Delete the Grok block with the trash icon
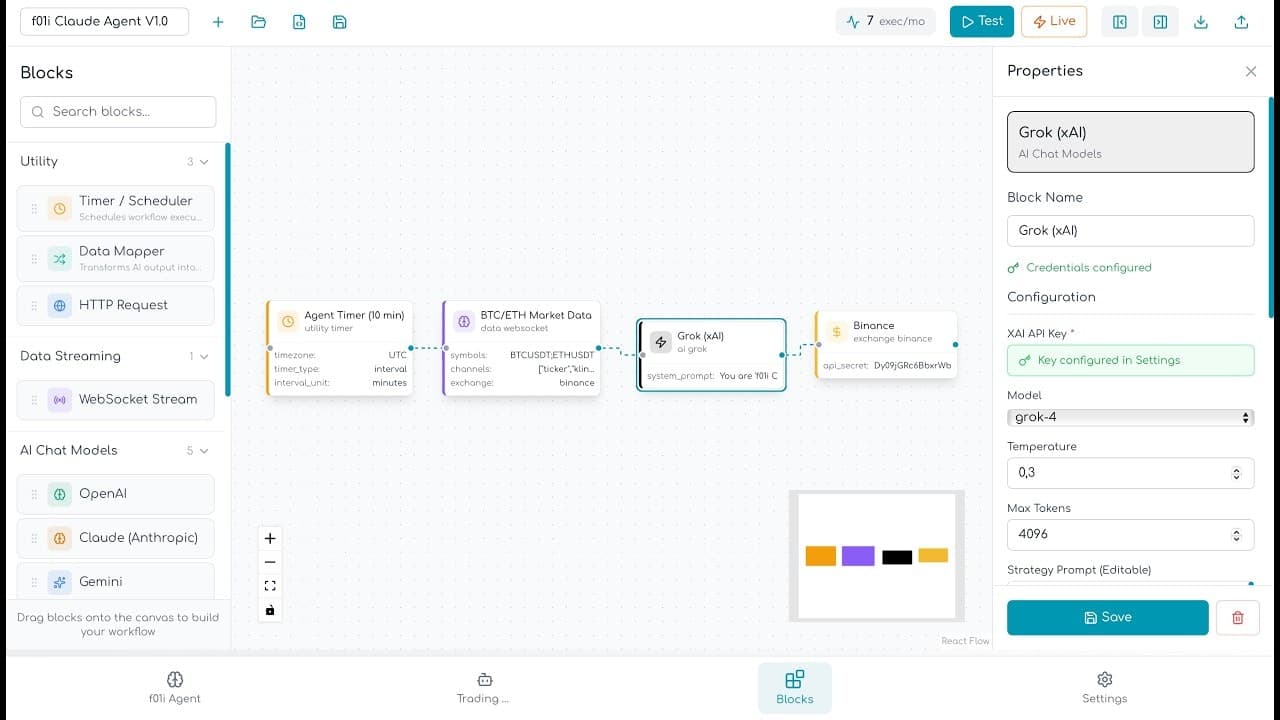1280x720 pixels. 1238,617
